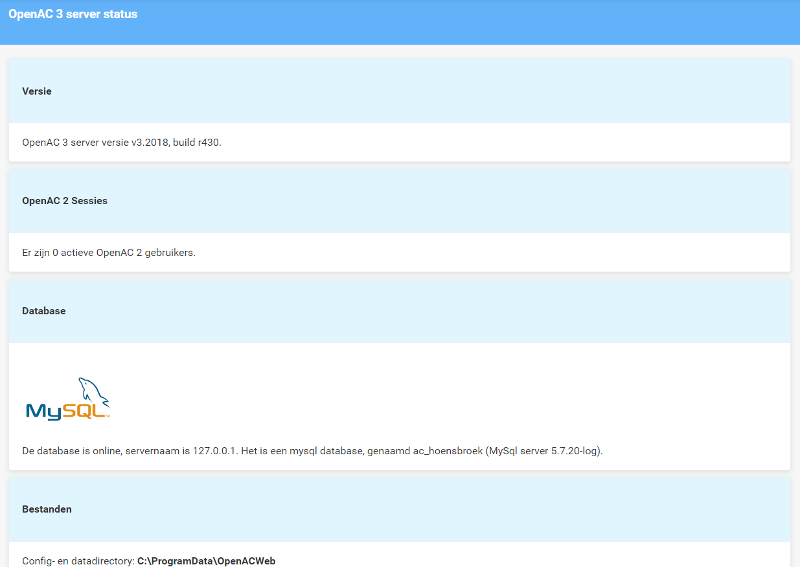Click the path 'C:\ProgramData\OpenACWeb'
This screenshot has height=567, width=800.
pyautogui.click(x=206, y=561)
